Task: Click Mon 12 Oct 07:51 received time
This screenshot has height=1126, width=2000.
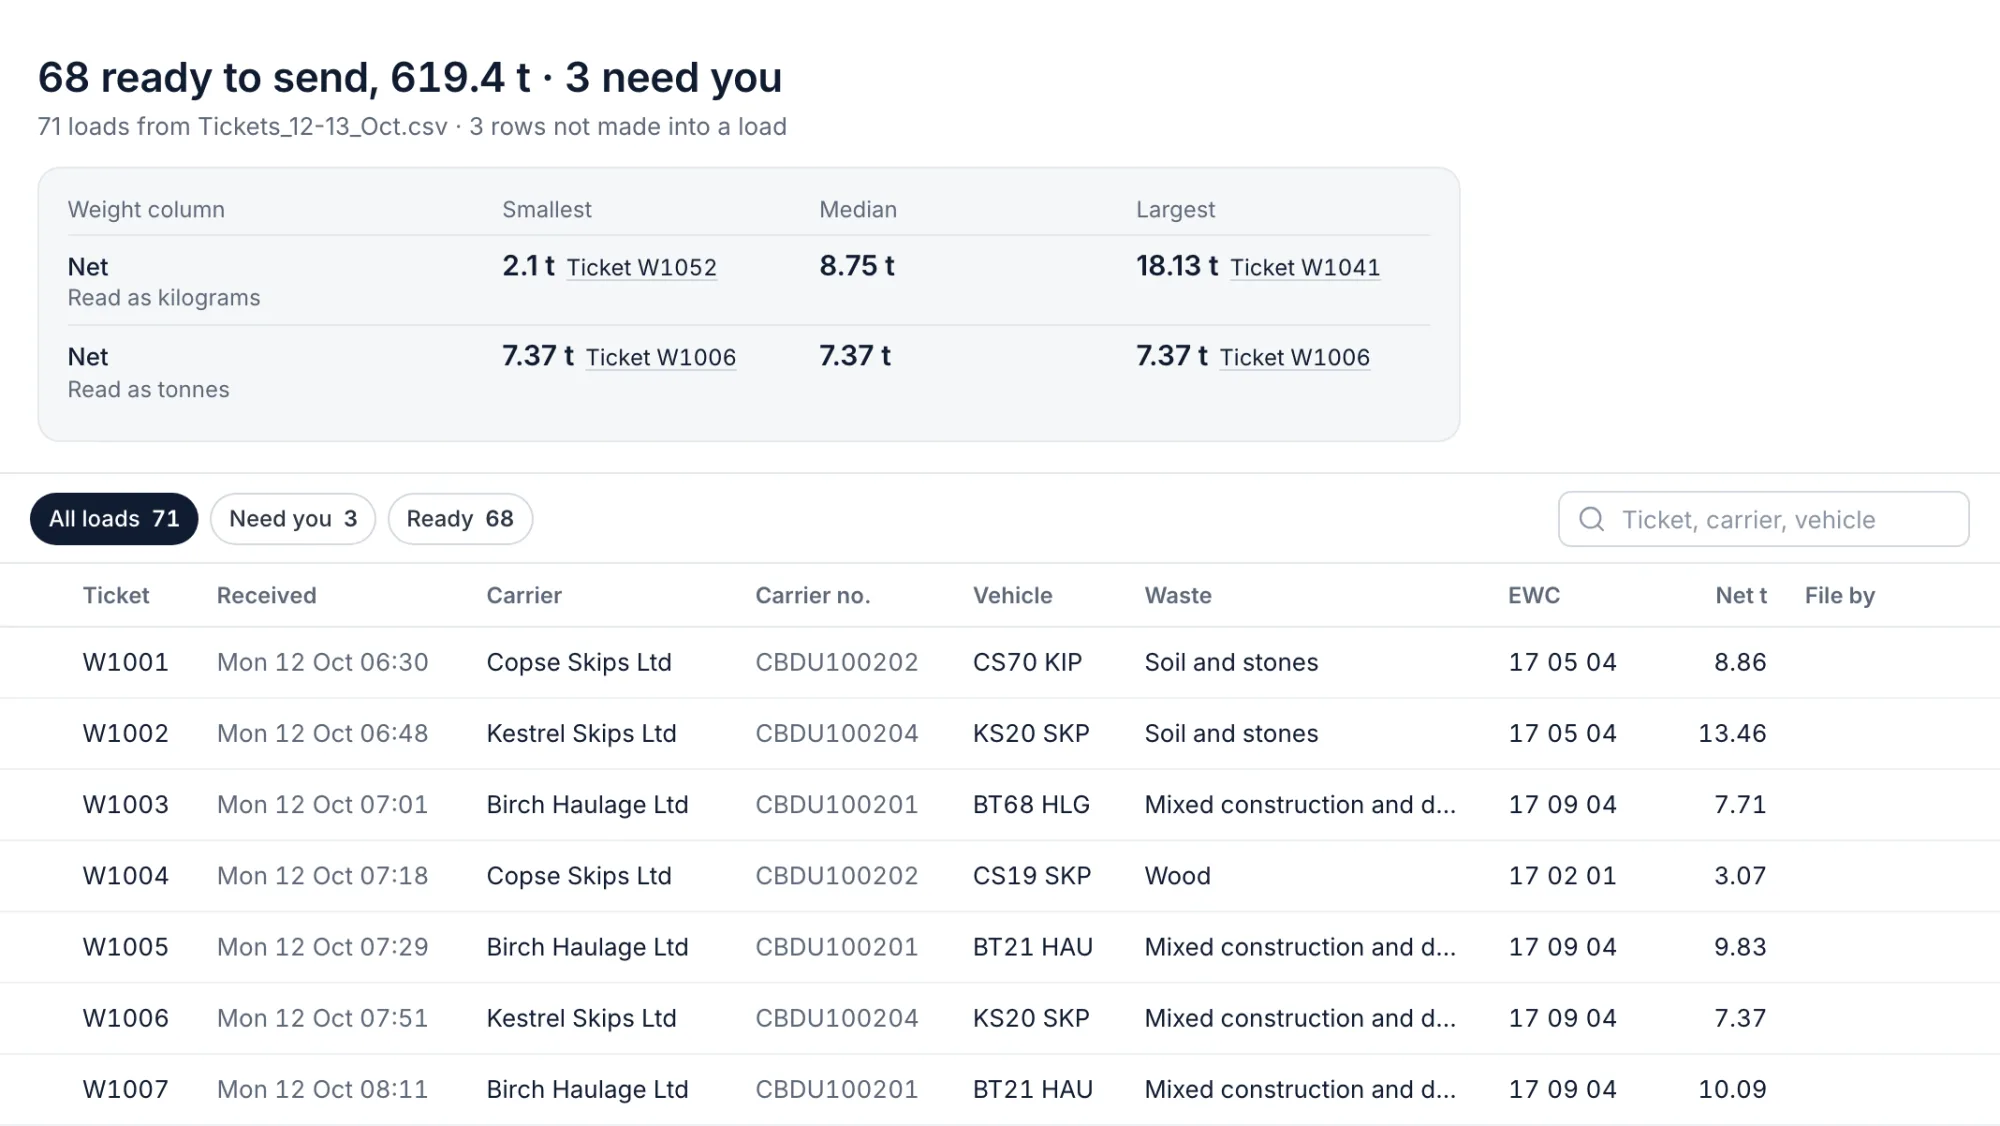Action: pyautogui.click(x=323, y=1017)
